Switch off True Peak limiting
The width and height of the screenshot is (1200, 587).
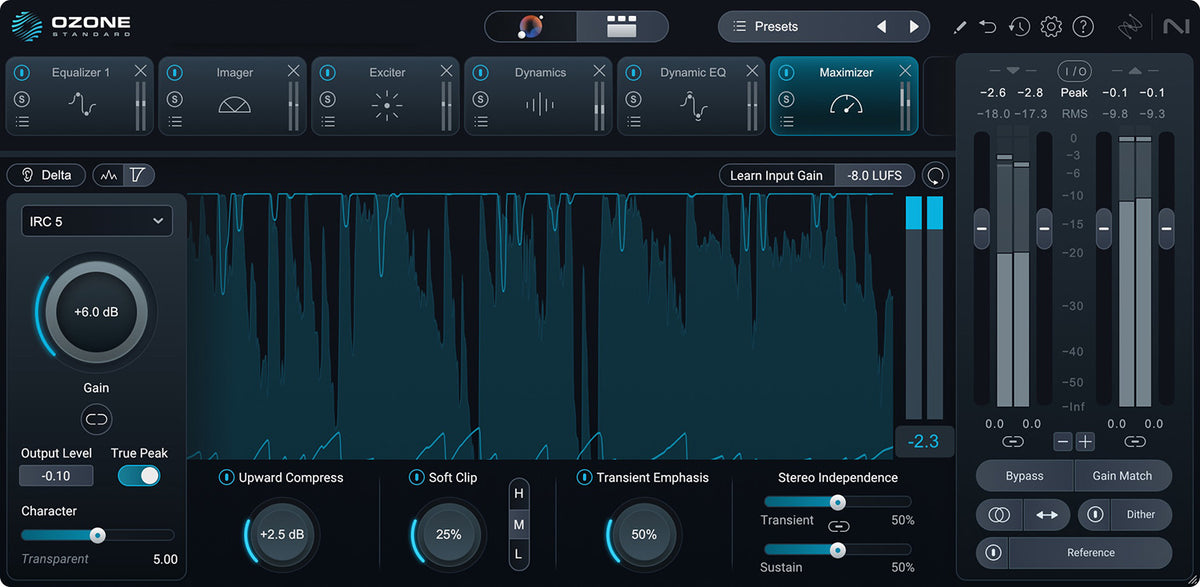click(x=139, y=476)
